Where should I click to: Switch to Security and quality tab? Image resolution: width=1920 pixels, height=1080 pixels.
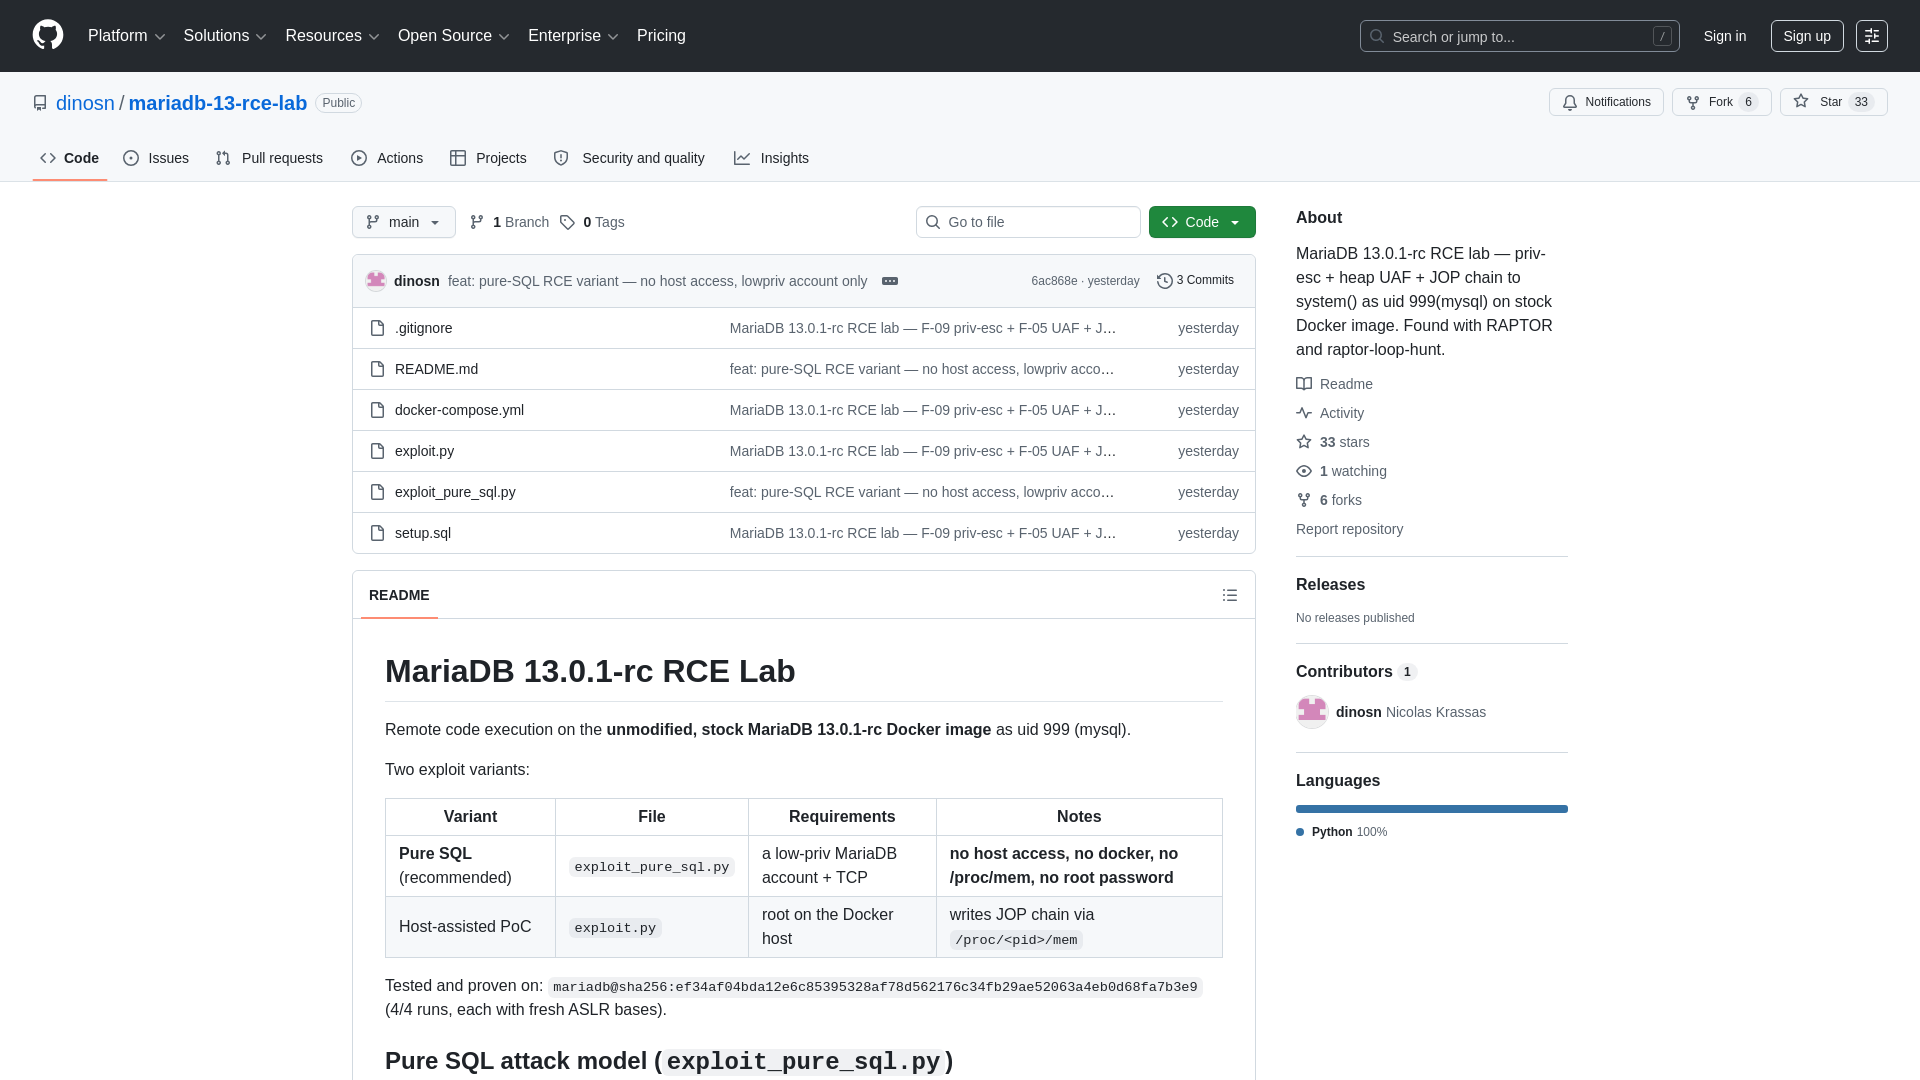(629, 158)
